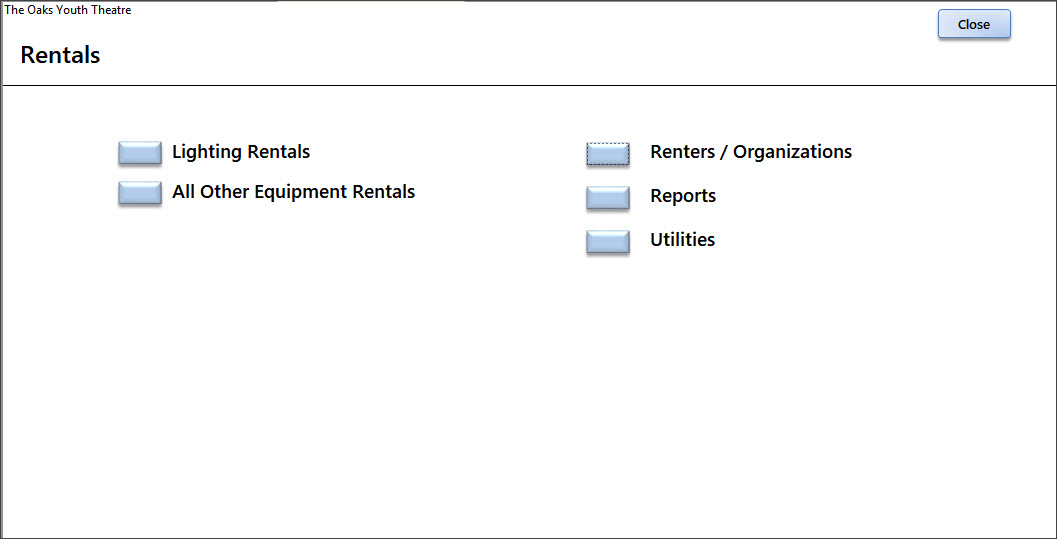The height and width of the screenshot is (539, 1057).
Task: Click the blue button beside Lighting Rentals
Action: coord(140,153)
